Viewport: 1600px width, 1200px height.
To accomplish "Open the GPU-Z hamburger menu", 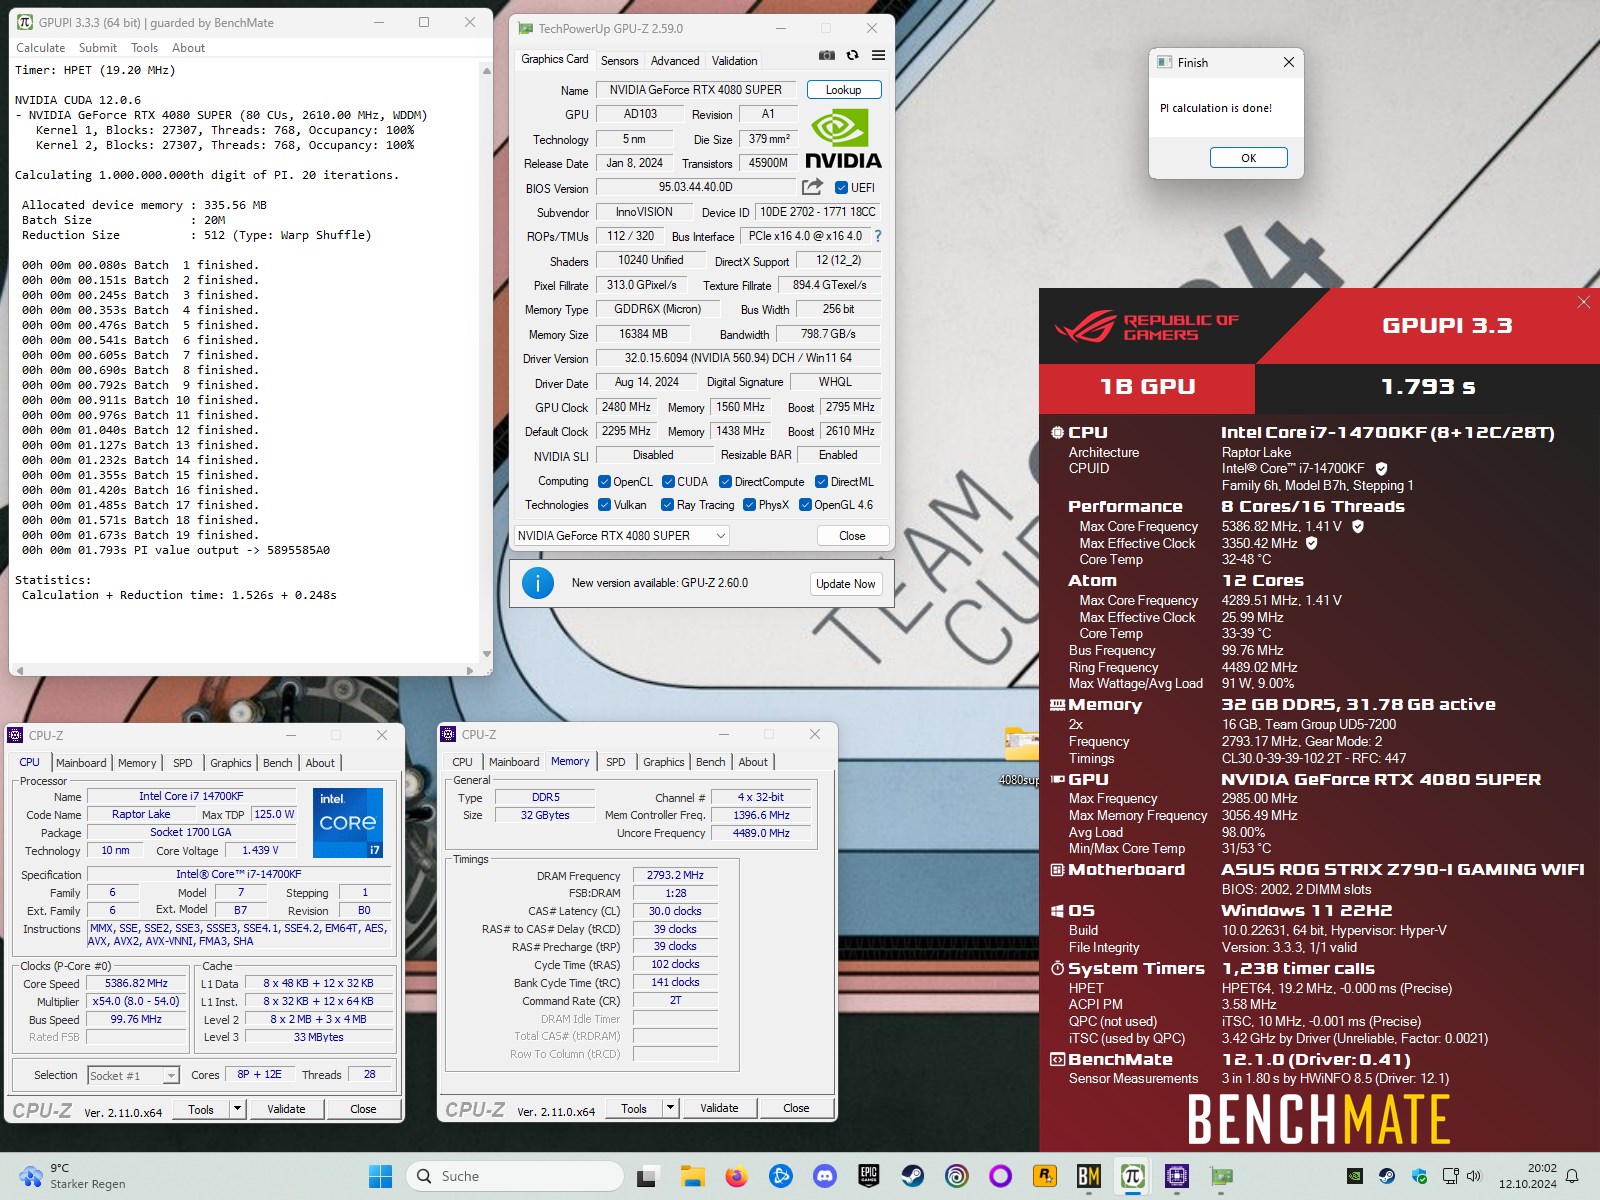I will click(x=878, y=56).
